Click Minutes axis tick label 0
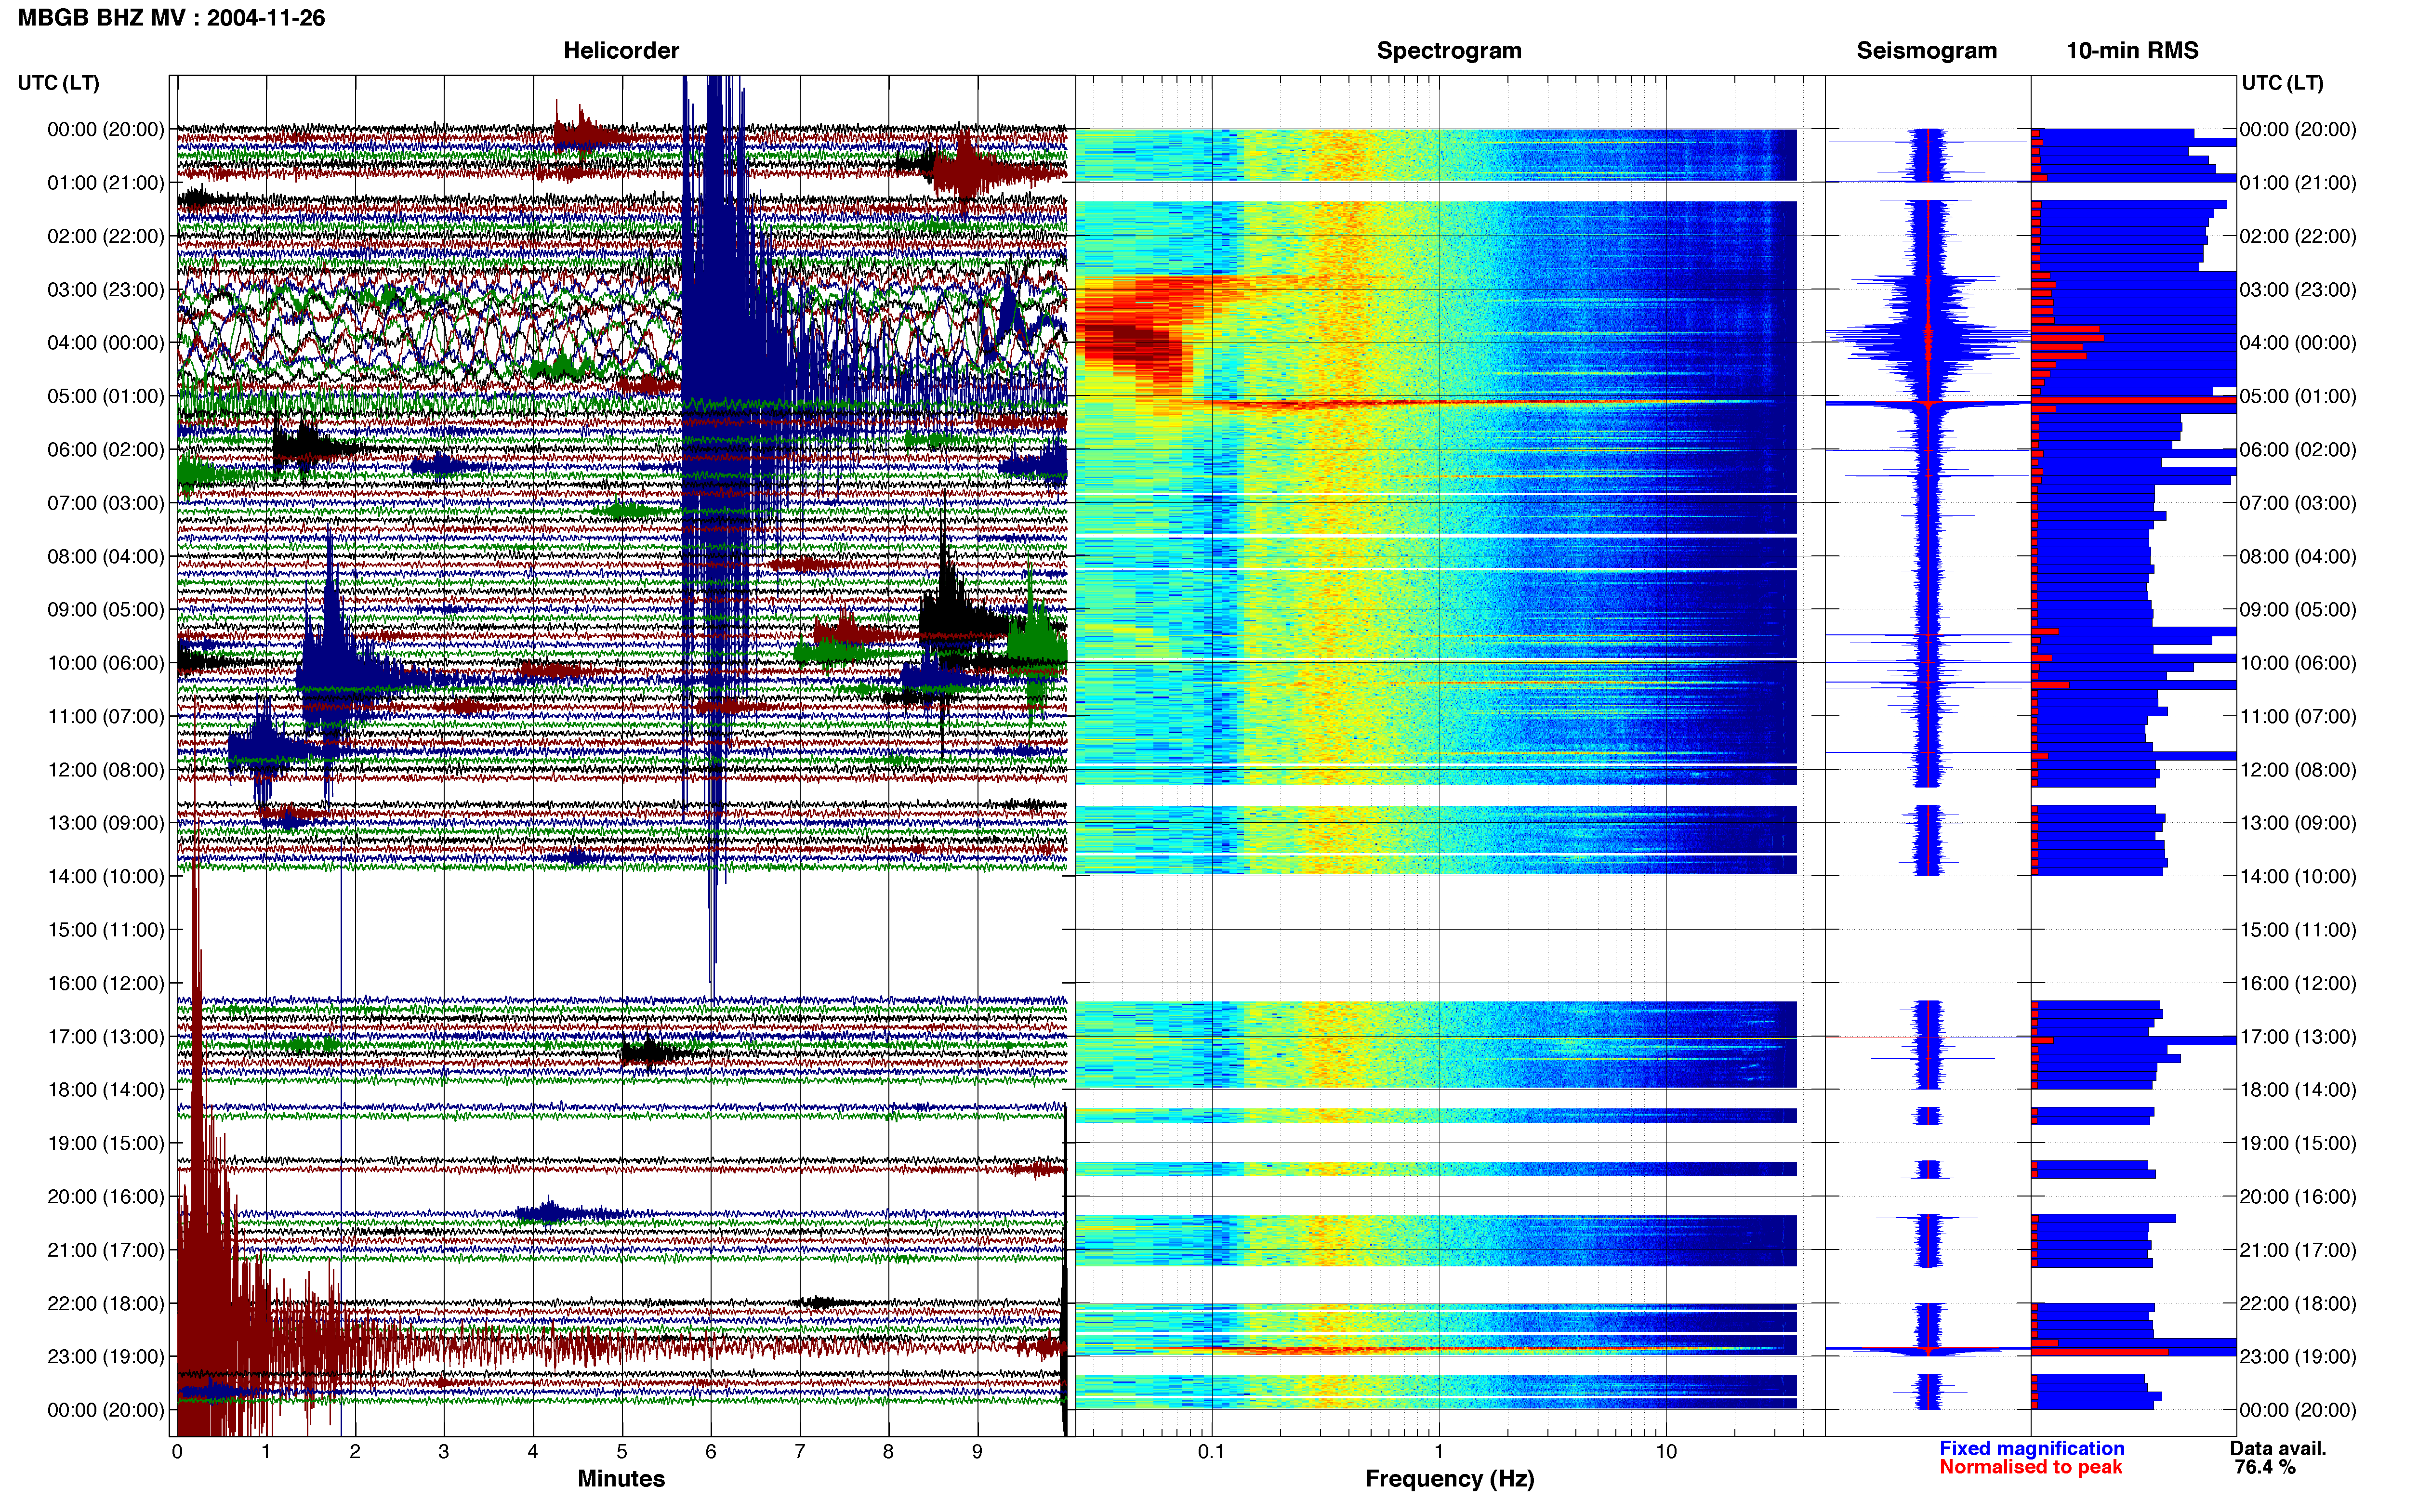2418x1512 pixels. tap(177, 1452)
